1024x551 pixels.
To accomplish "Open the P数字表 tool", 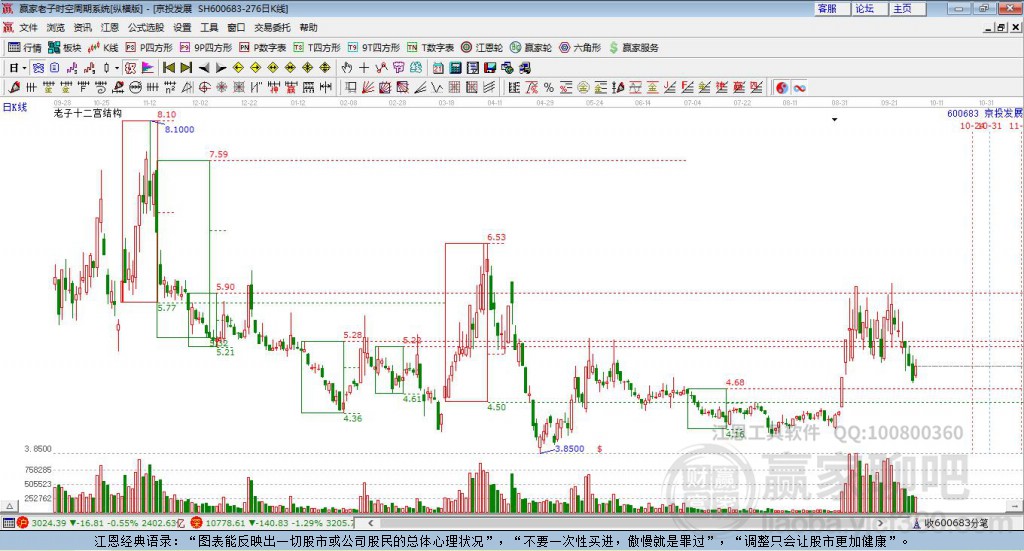I will click(x=263, y=48).
